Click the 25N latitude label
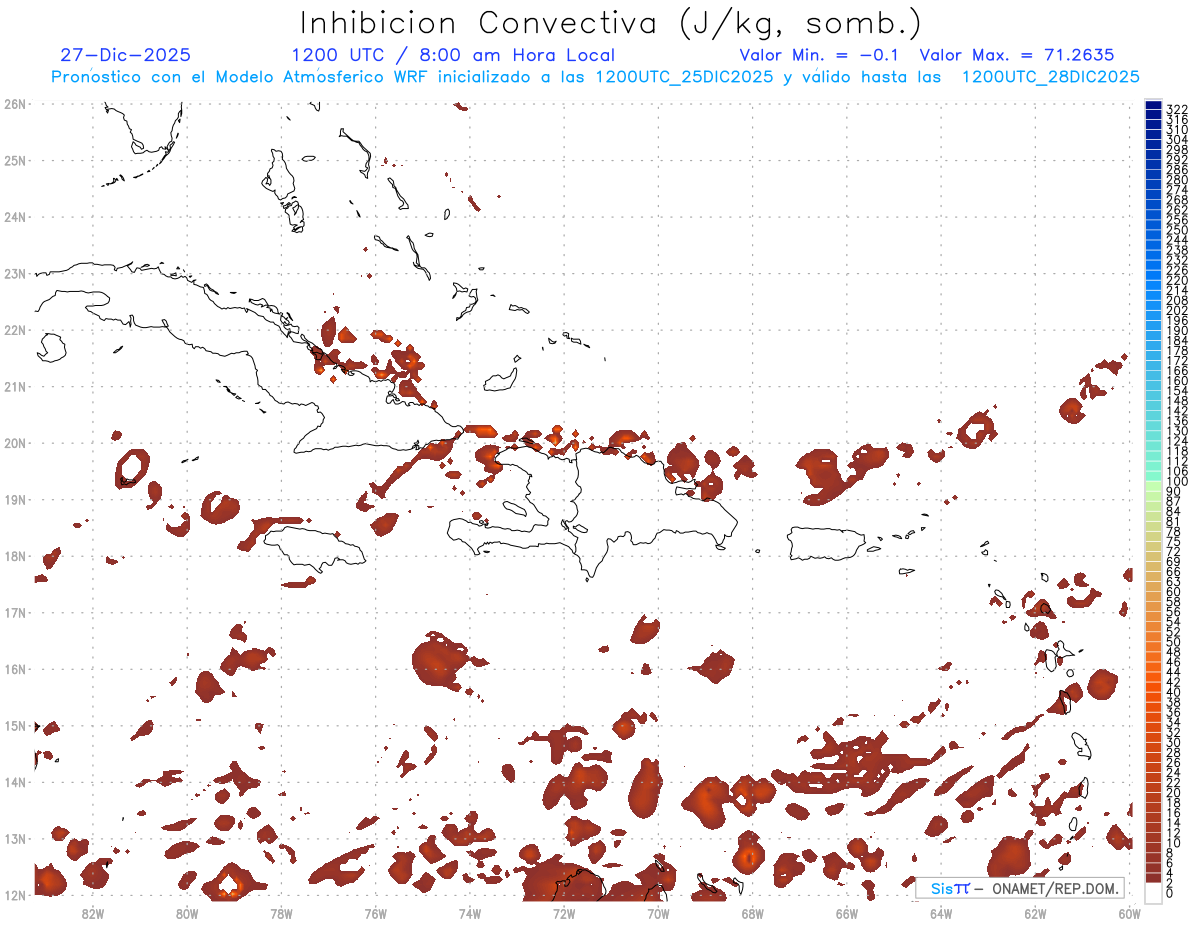The width and height of the screenshot is (1200, 927). coord(14,160)
